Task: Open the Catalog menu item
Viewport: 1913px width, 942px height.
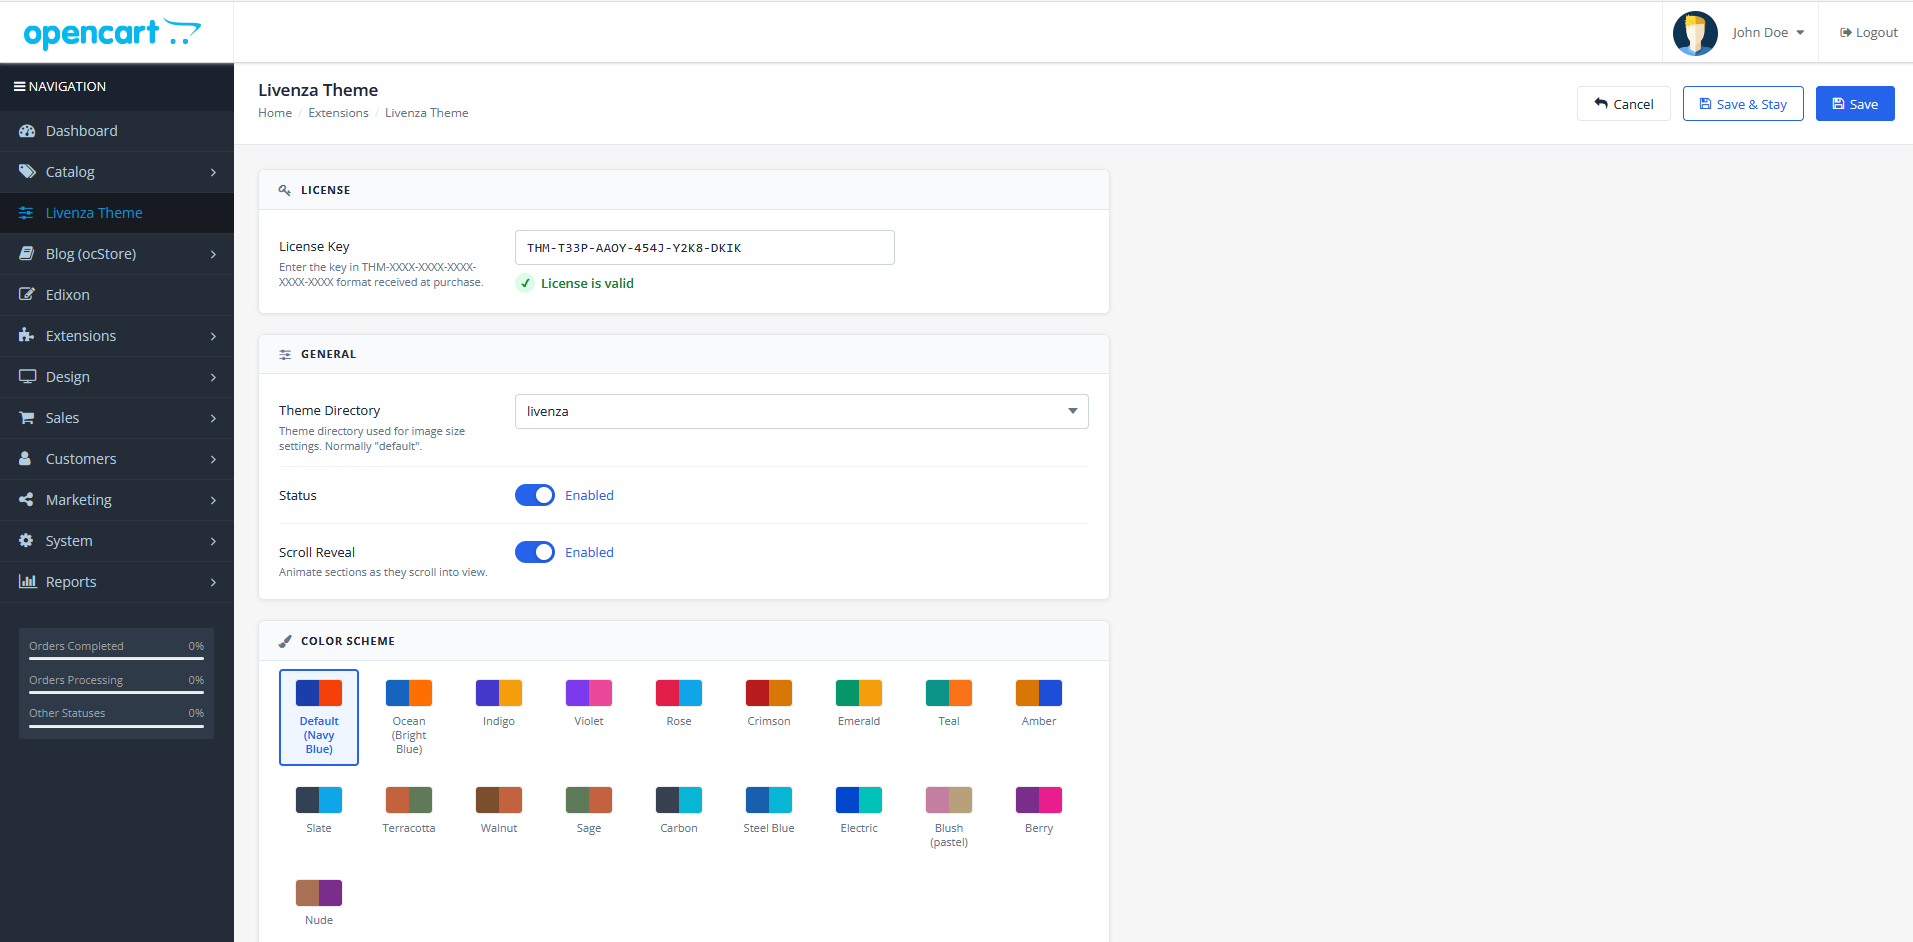Action: [x=117, y=172]
